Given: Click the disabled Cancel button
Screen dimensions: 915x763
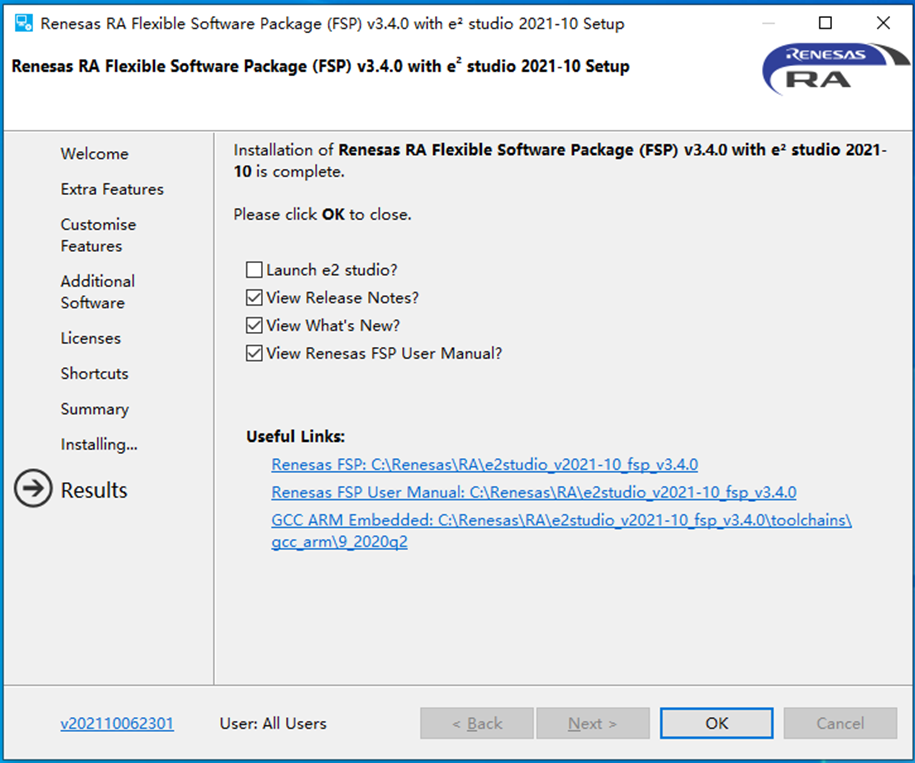Looking at the screenshot, I should pyautogui.click(x=840, y=723).
